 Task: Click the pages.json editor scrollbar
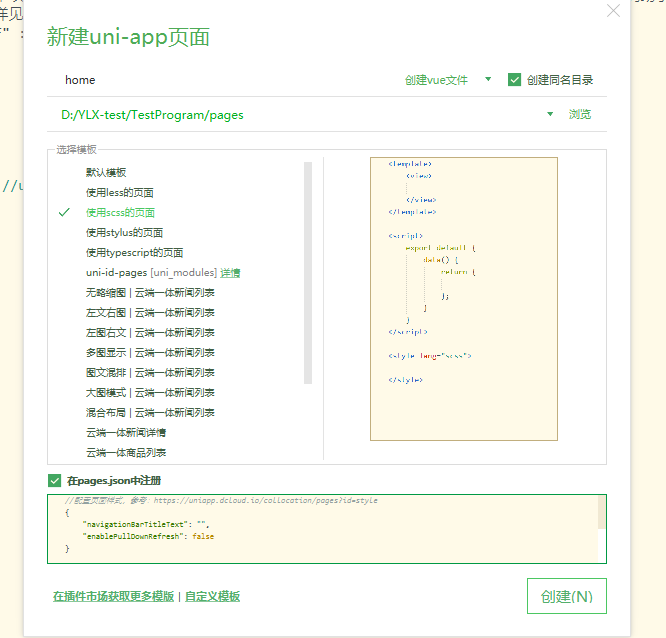click(x=601, y=512)
